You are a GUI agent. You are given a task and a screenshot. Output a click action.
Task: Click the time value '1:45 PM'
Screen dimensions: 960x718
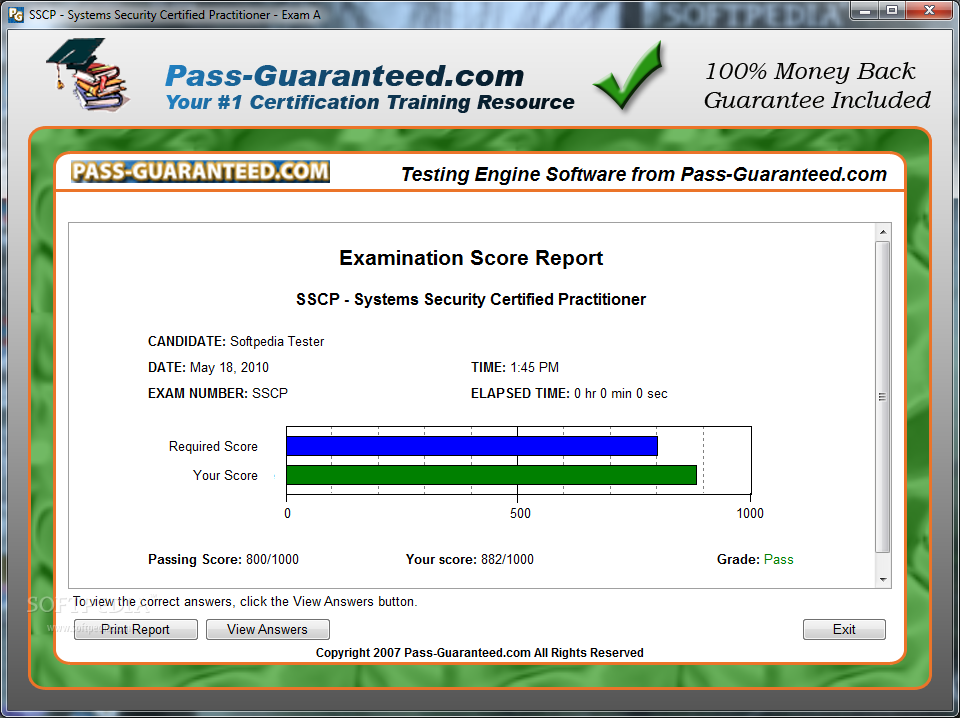[x=534, y=367]
